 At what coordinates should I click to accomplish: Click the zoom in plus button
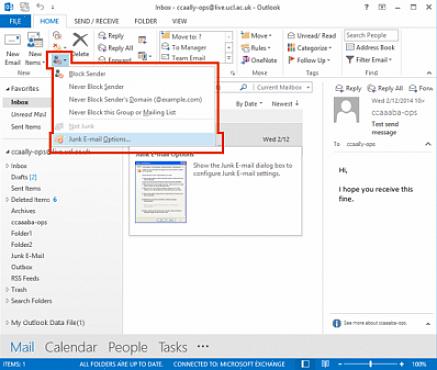pyautogui.click(x=402, y=364)
